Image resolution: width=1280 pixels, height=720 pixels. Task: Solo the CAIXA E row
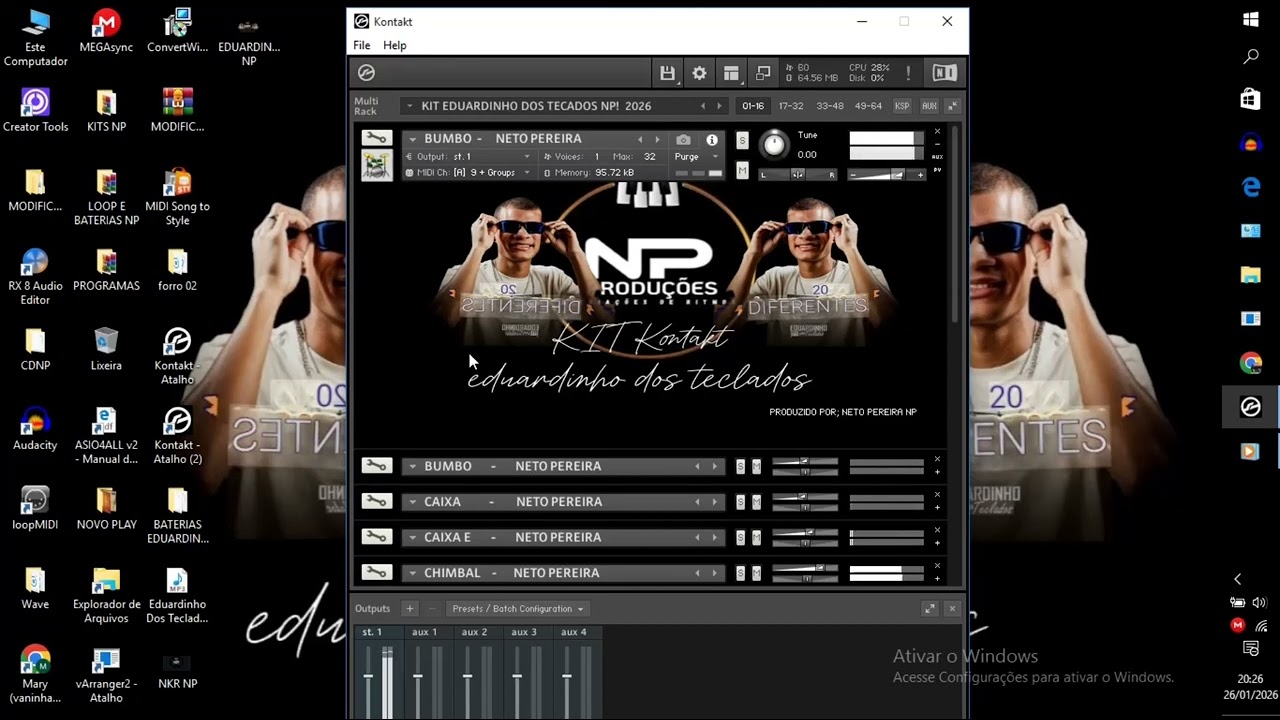coord(740,537)
